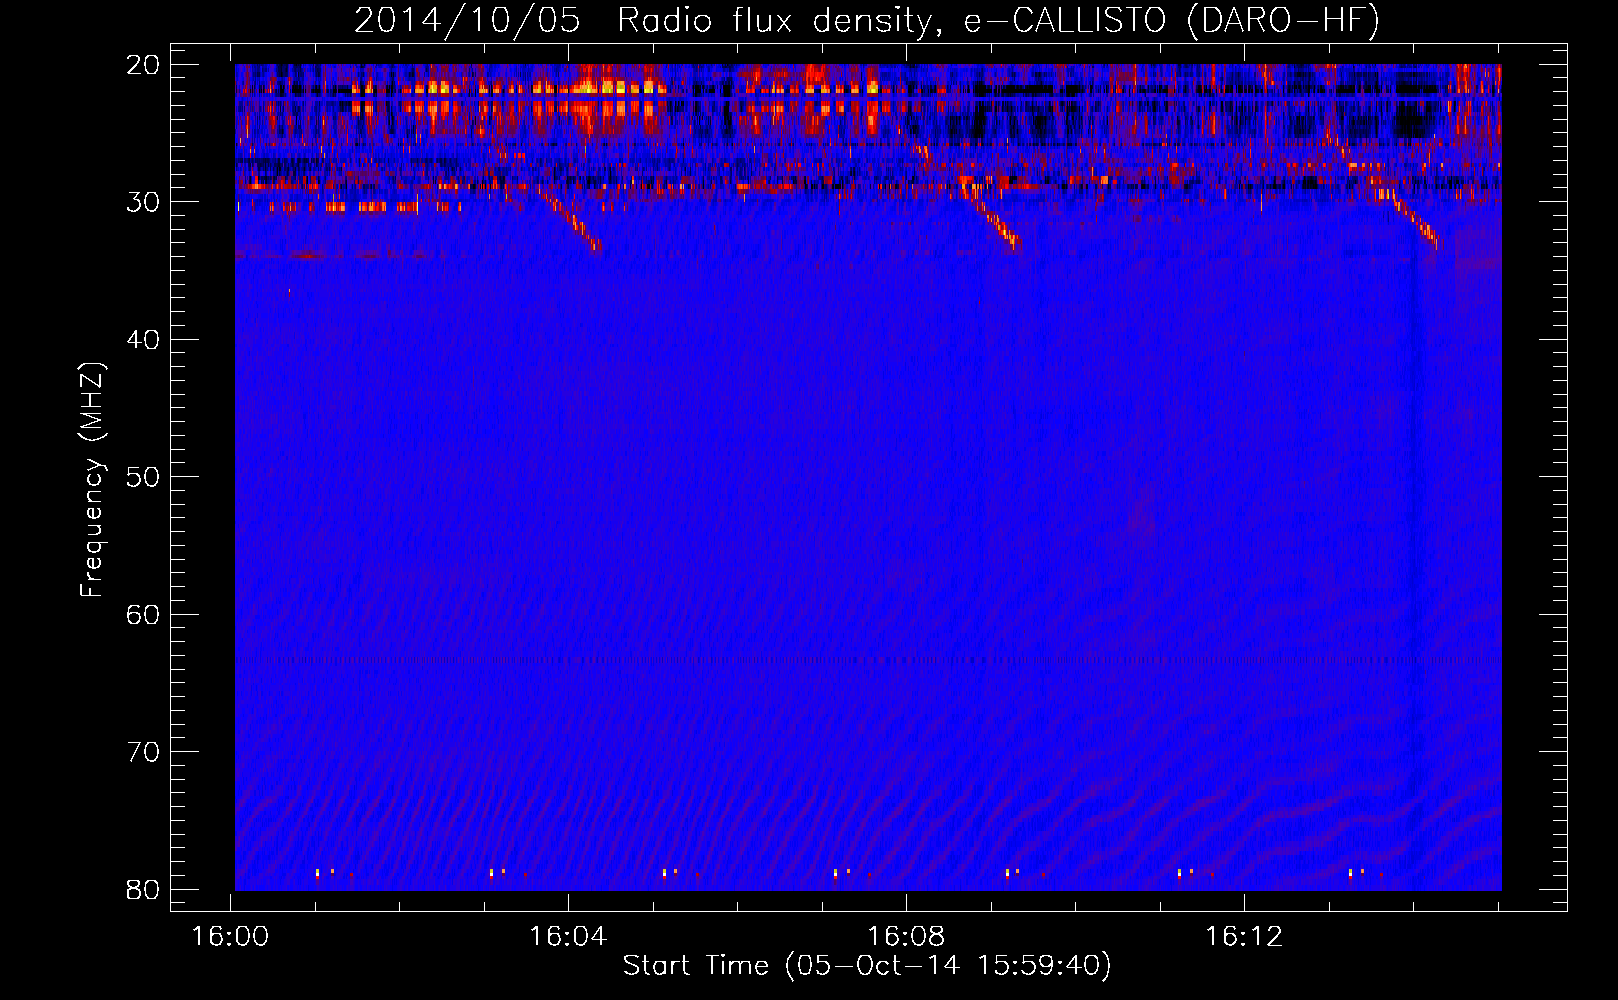The width and height of the screenshot is (1618, 1000).
Task: Click the drifting burst streak near 16:04
Action: point(572,220)
